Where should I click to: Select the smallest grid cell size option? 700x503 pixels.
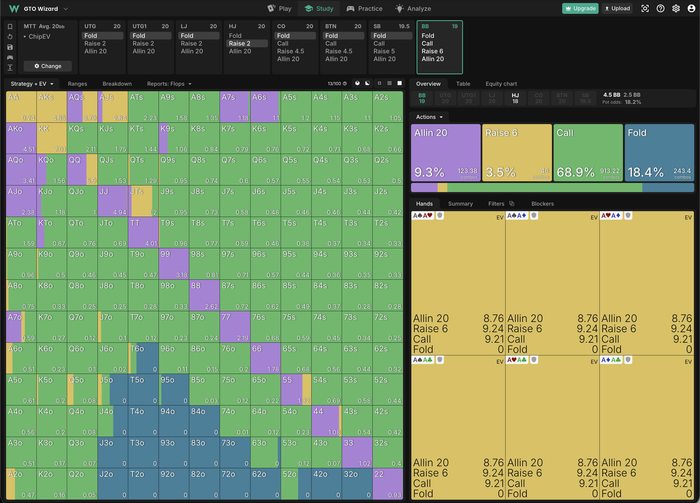379,83
